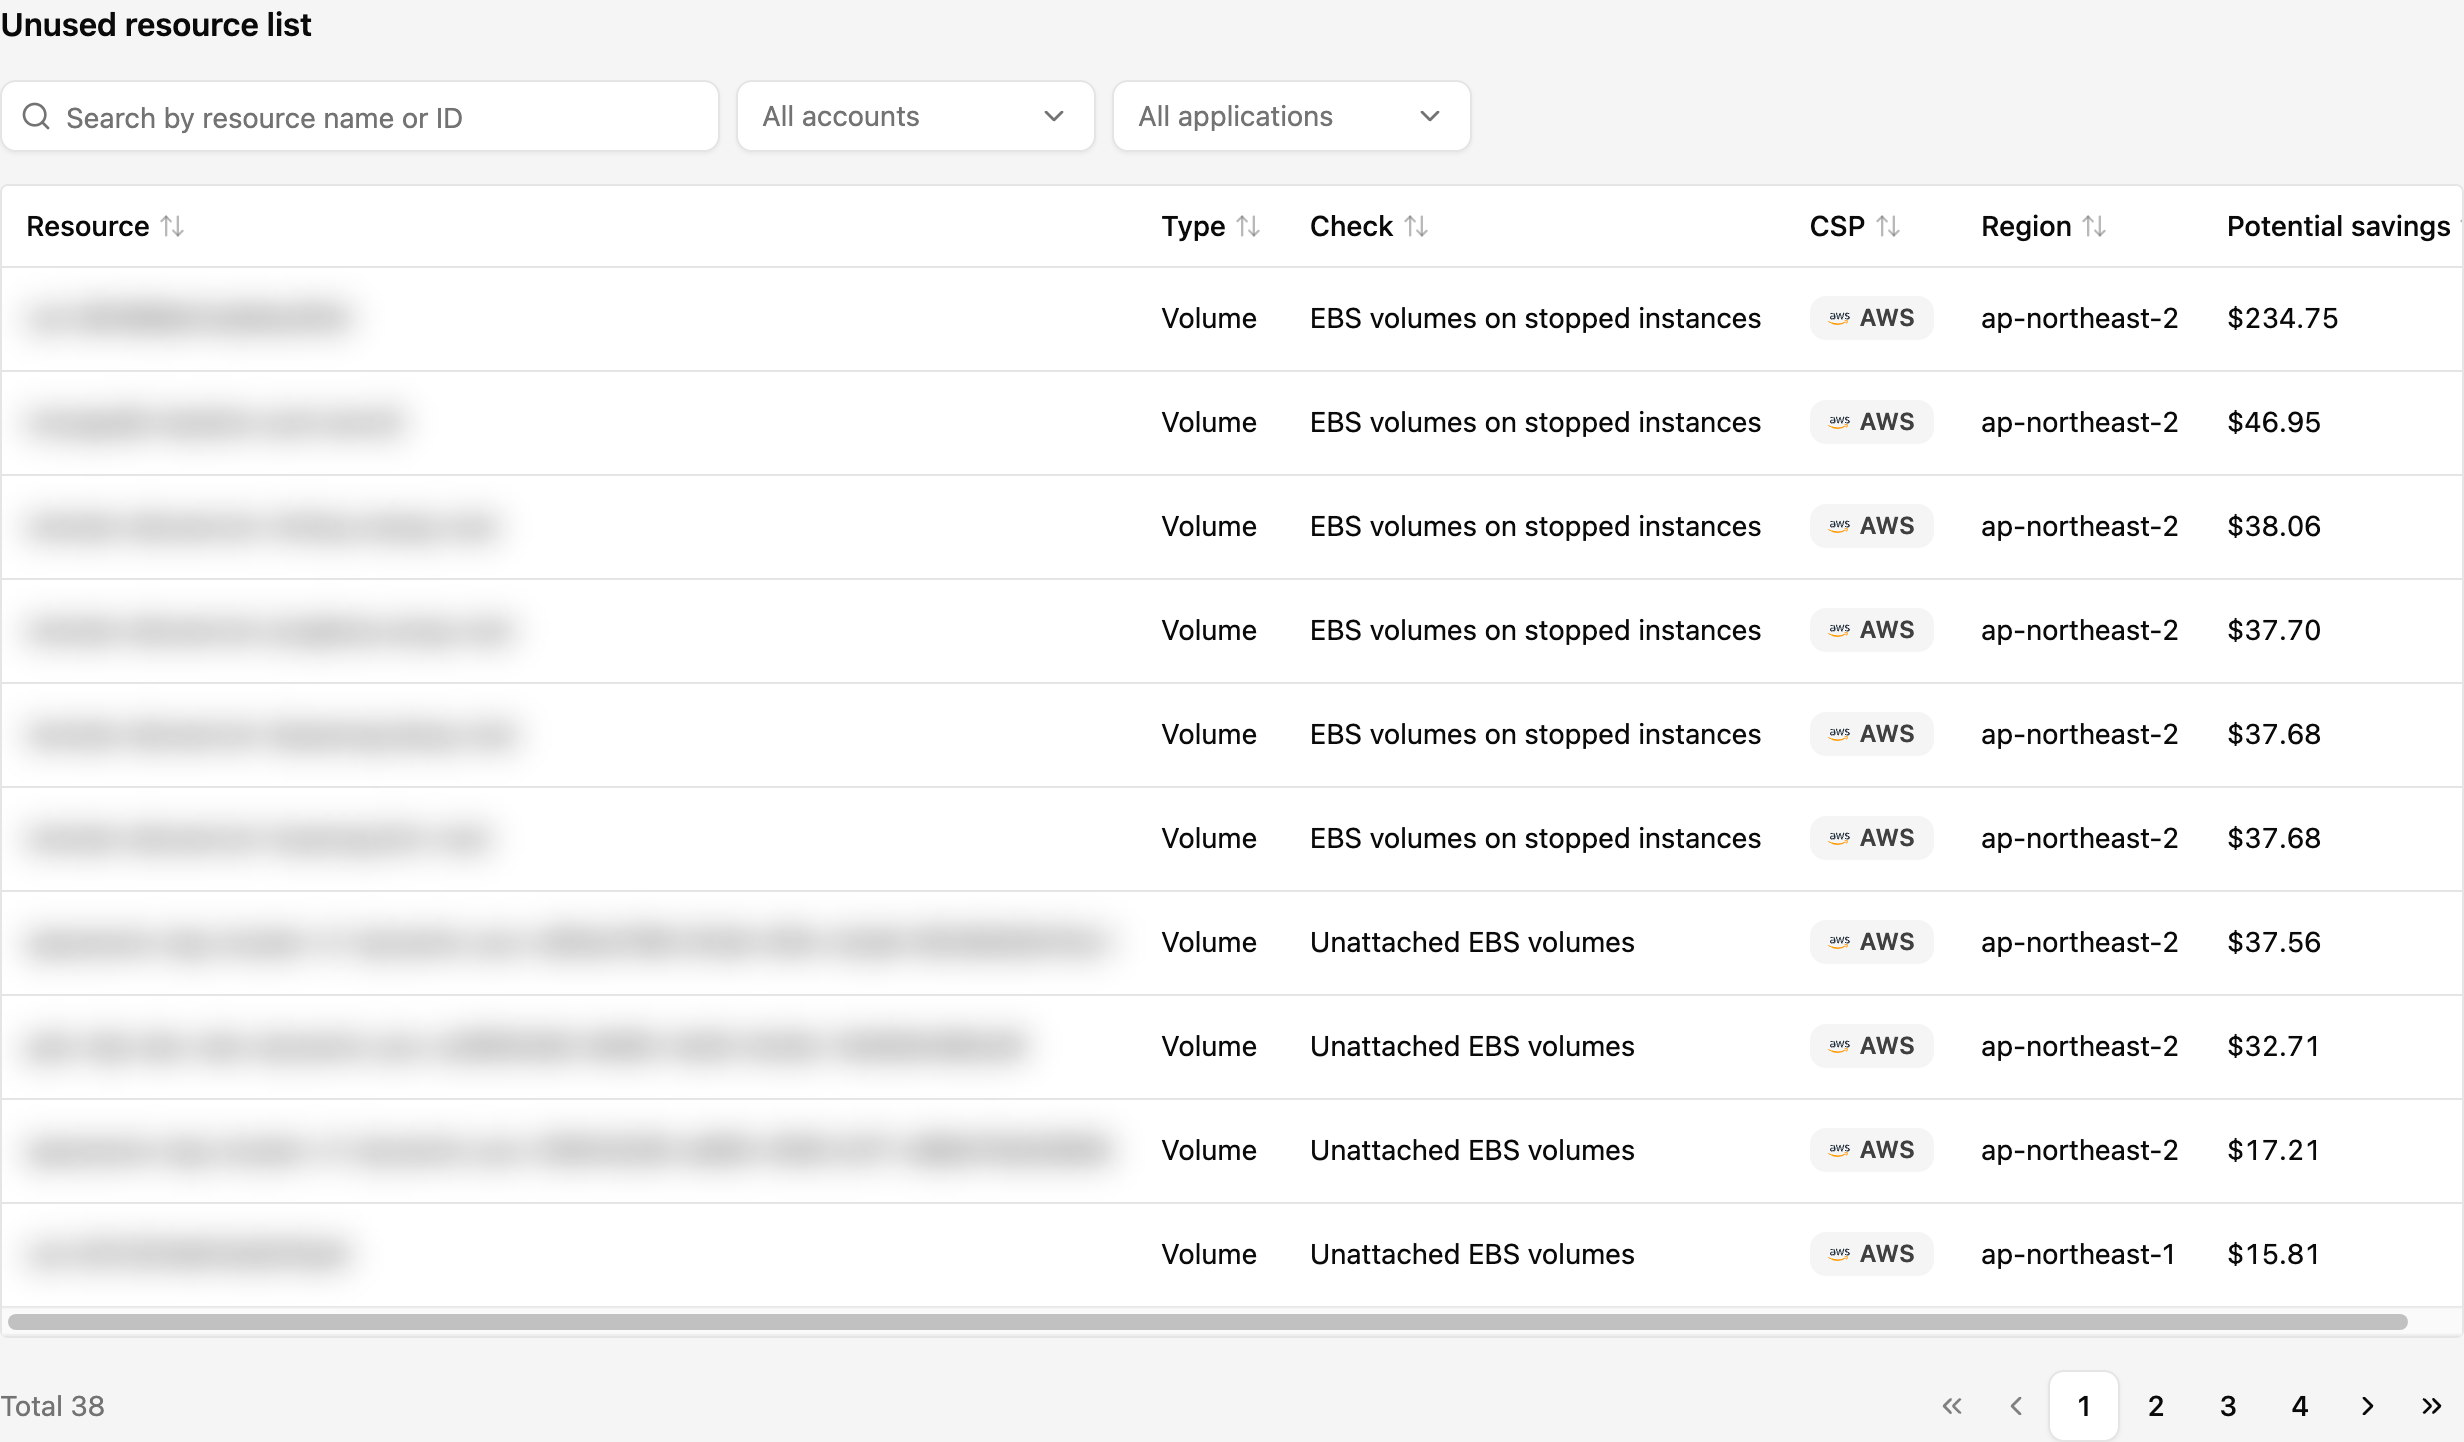This screenshot has height=1442, width=2464.
Task: Click the horizontal table scrollbar
Action: coord(1207,1322)
